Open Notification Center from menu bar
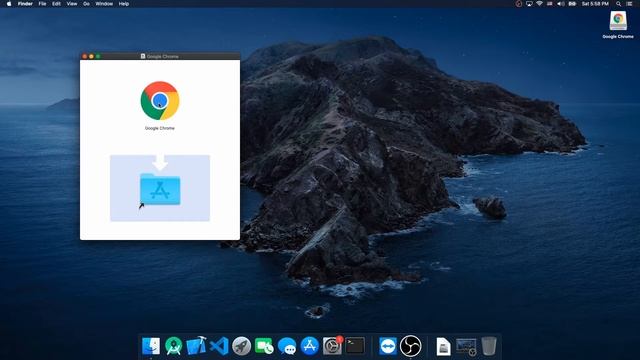640x360 pixels. [629, 4]
